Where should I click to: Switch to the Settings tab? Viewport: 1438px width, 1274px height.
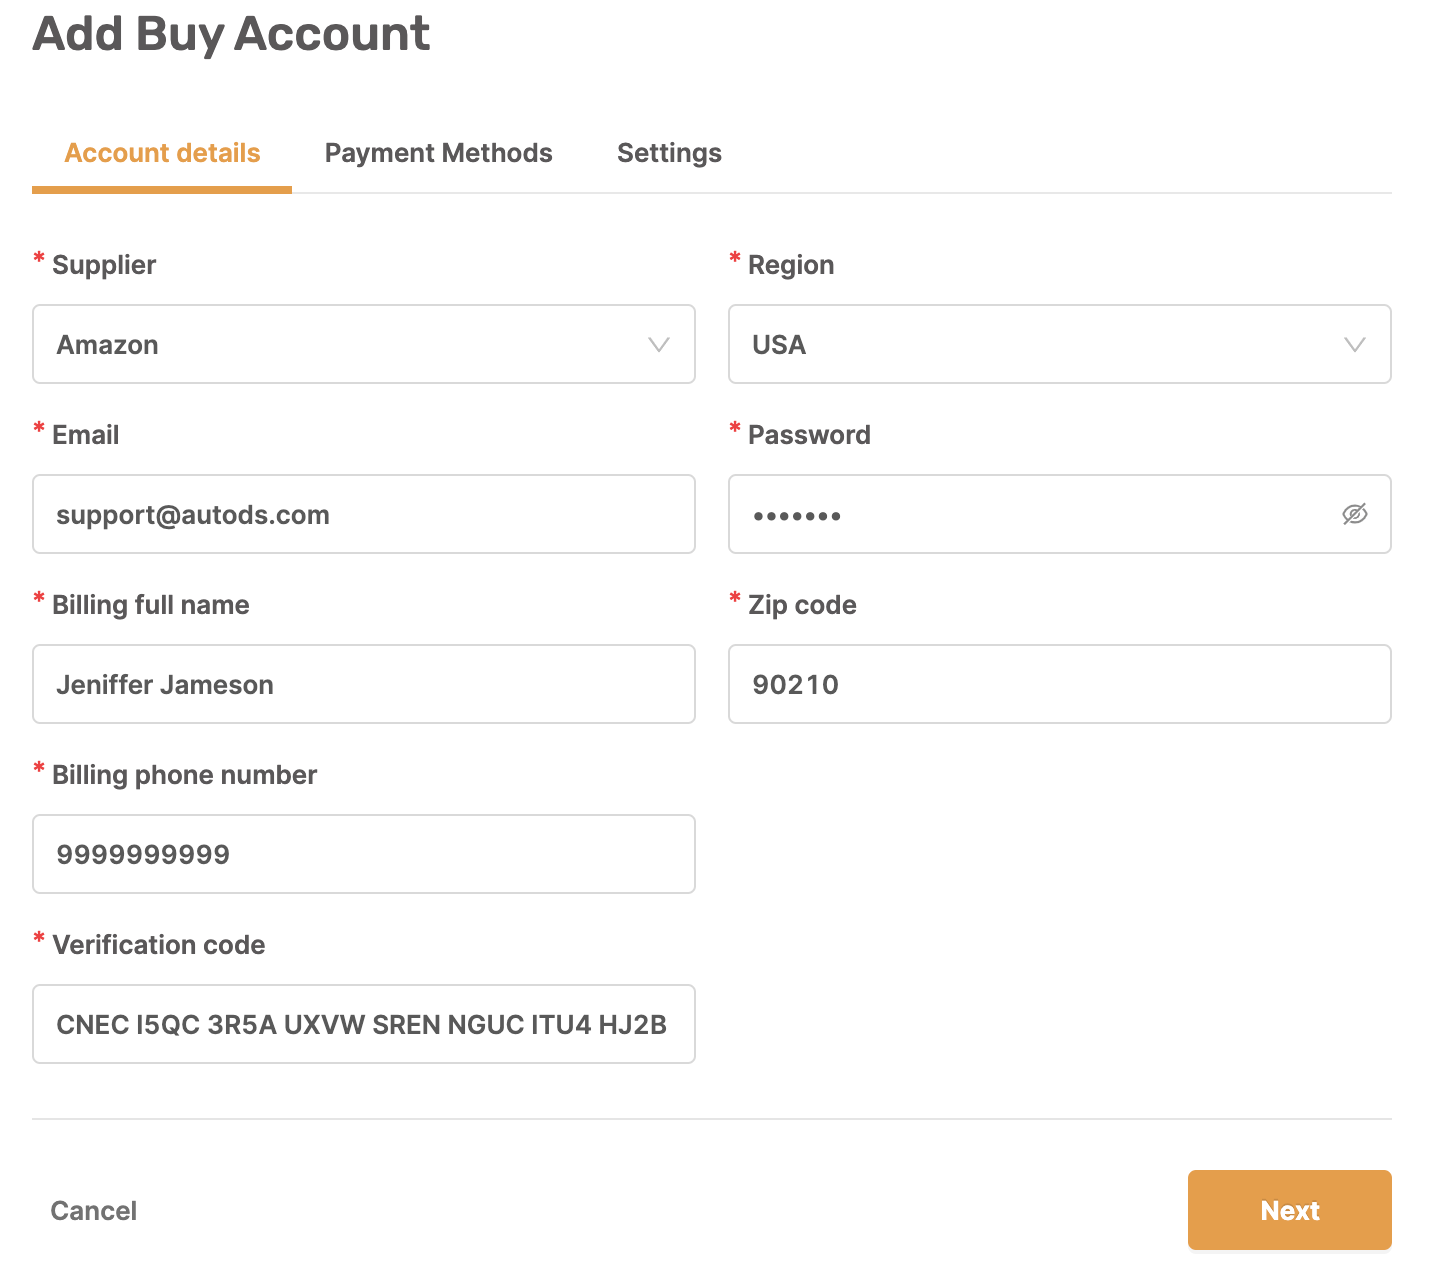pos(669,153)
